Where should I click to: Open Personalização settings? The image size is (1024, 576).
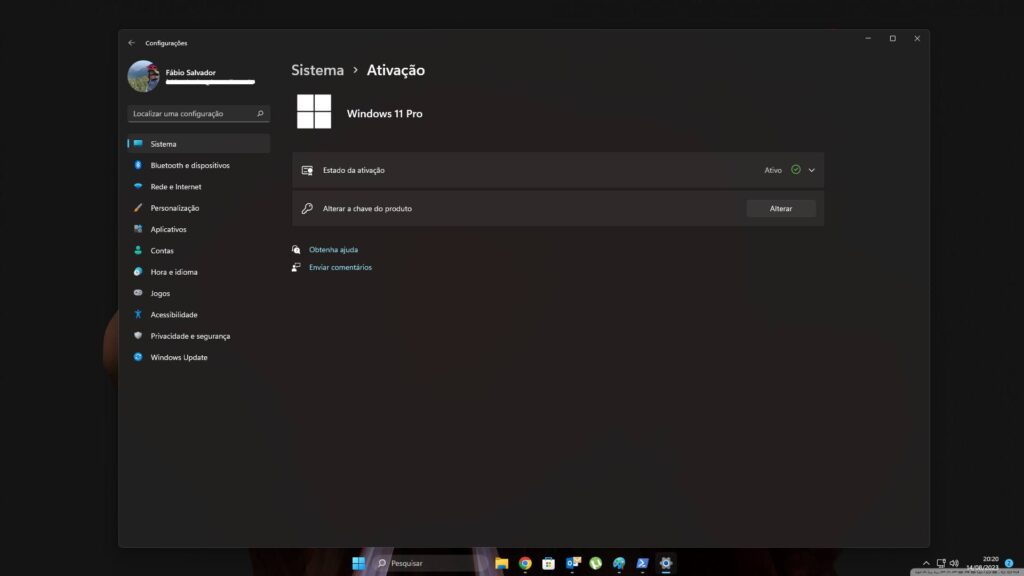(x=199, y=208)
